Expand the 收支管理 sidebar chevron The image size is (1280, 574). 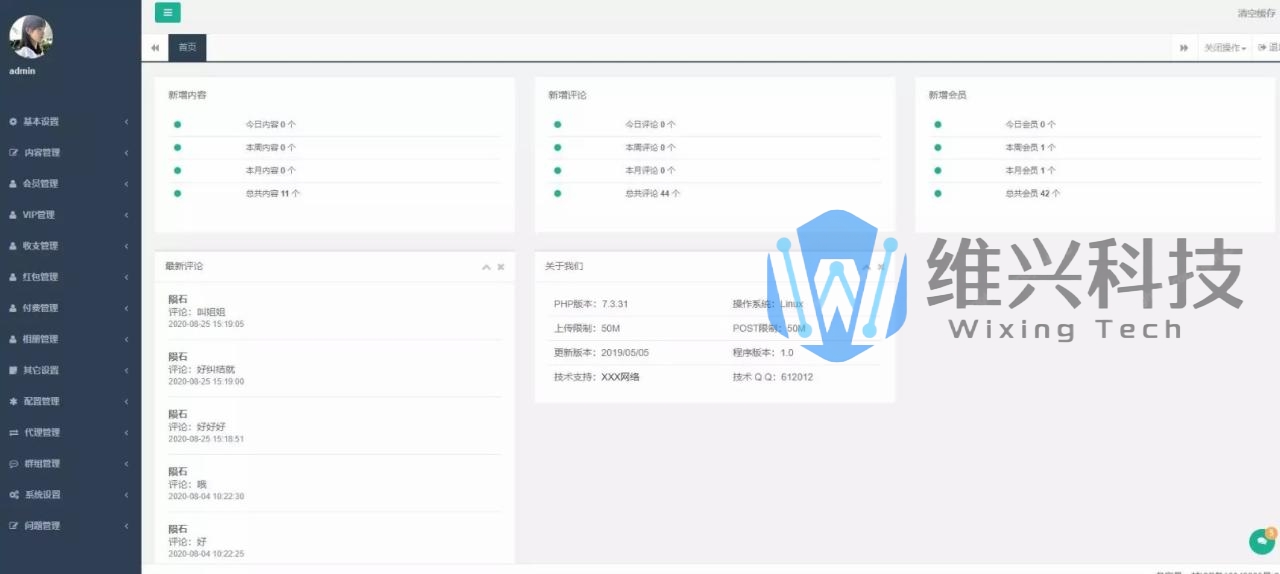pos(127,246)
